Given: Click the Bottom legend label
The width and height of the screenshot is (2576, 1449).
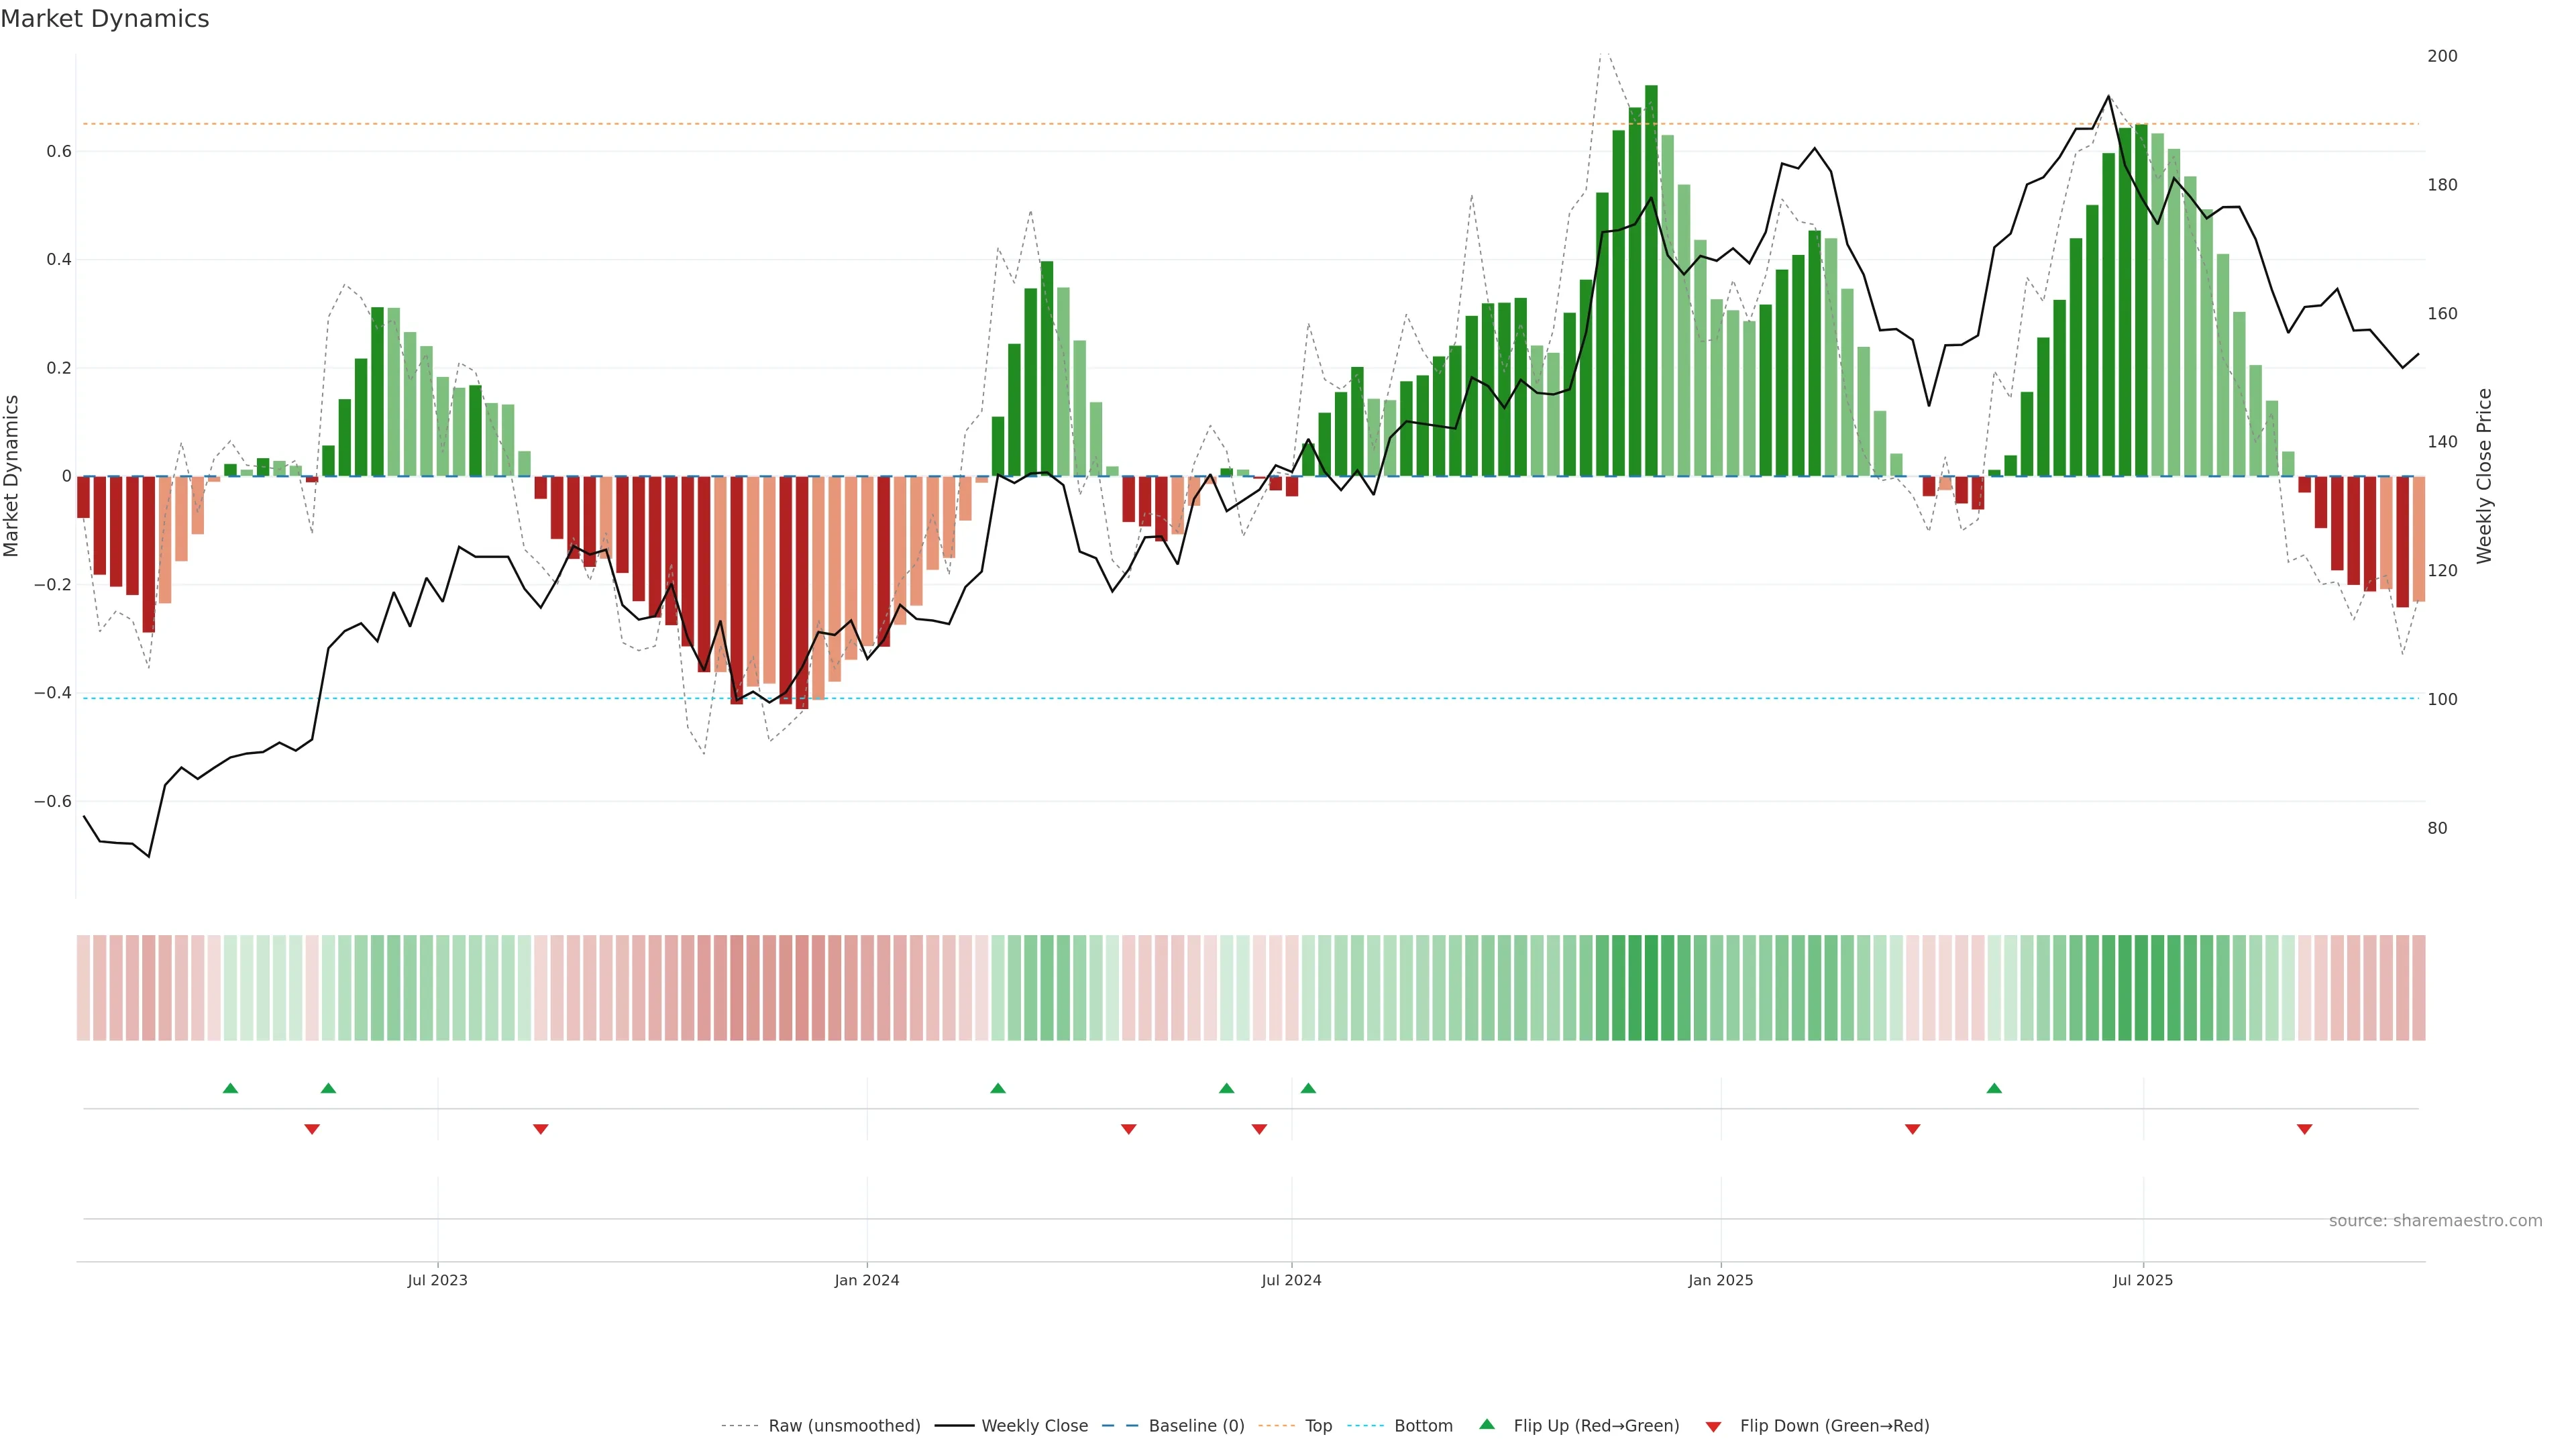Looking at the screenshot, I should coord(1423,1426).
